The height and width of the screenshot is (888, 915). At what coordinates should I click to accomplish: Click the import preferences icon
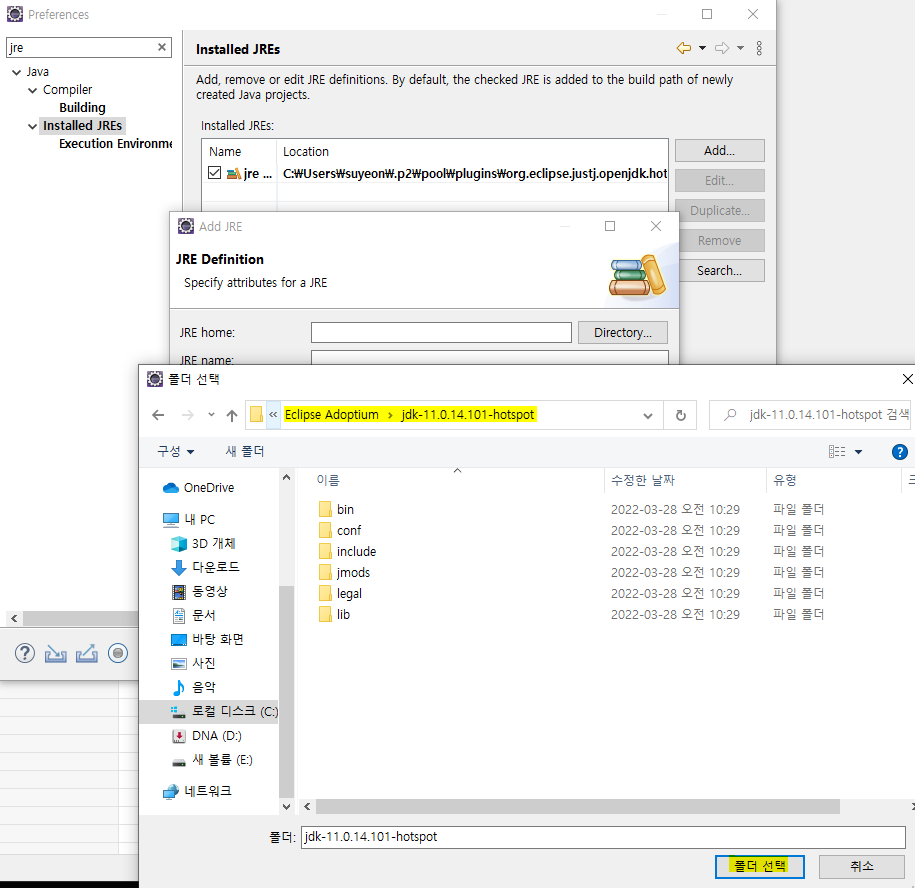coord(55,653)
